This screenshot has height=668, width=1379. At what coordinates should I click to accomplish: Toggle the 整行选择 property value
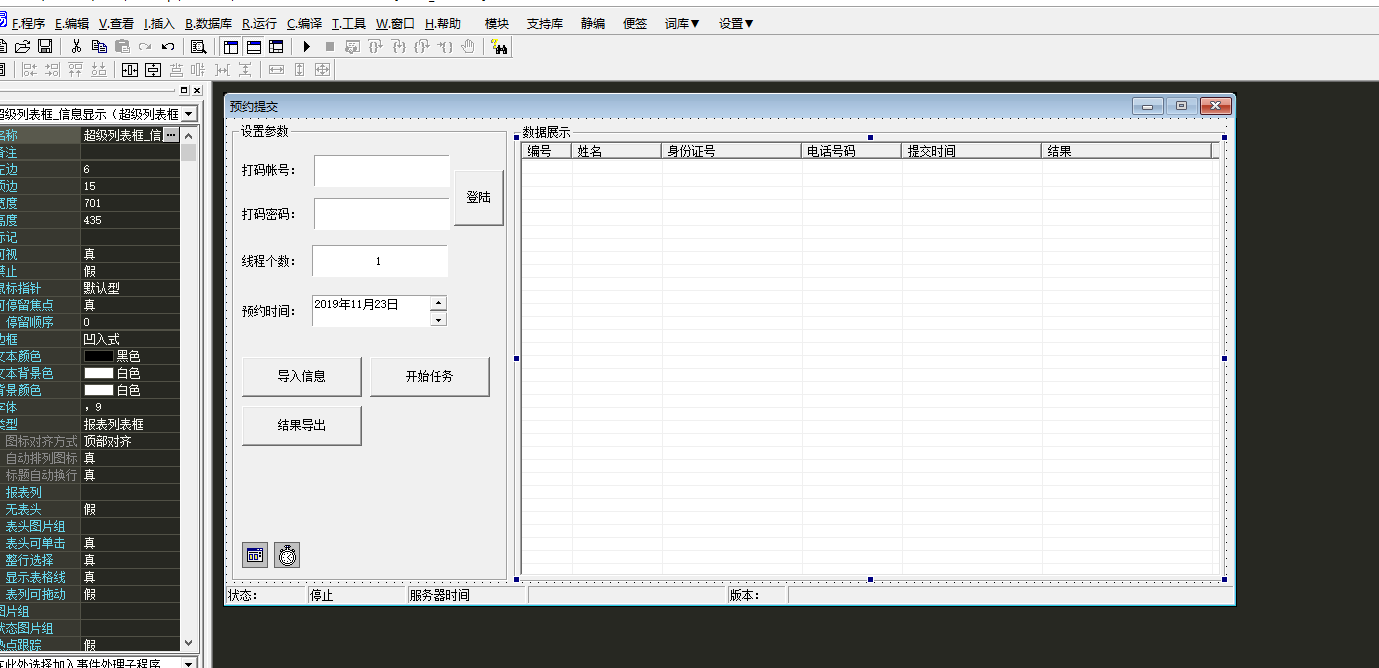pos(130,560)
